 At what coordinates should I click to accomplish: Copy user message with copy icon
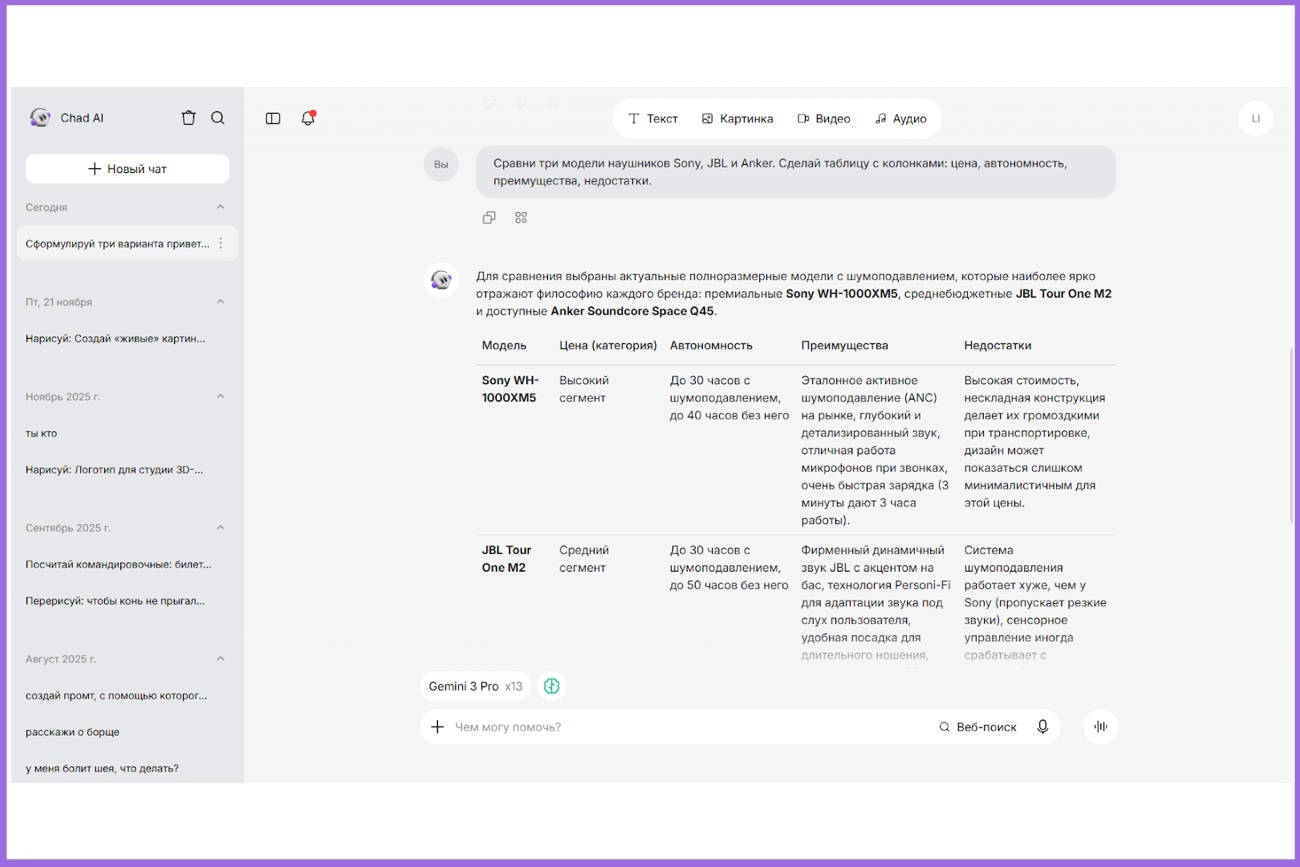coord(489,217)
